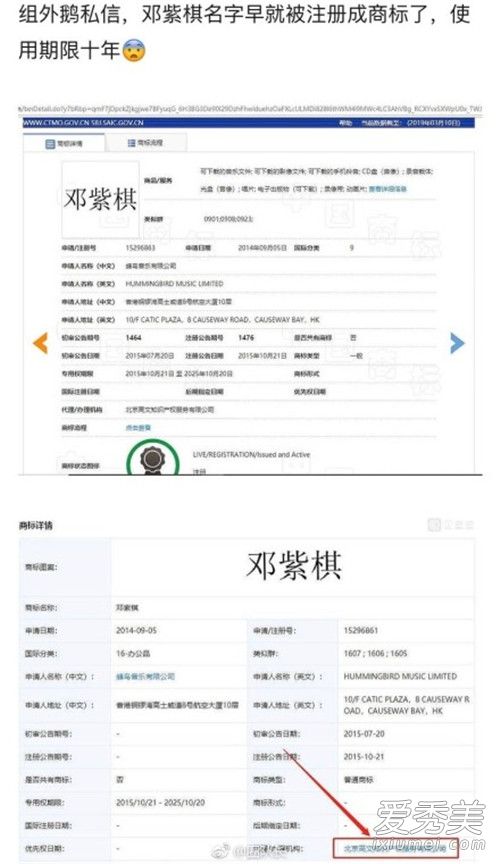
Task: Select date 2015-10-21 cell
Action: (x=364, y=757)
